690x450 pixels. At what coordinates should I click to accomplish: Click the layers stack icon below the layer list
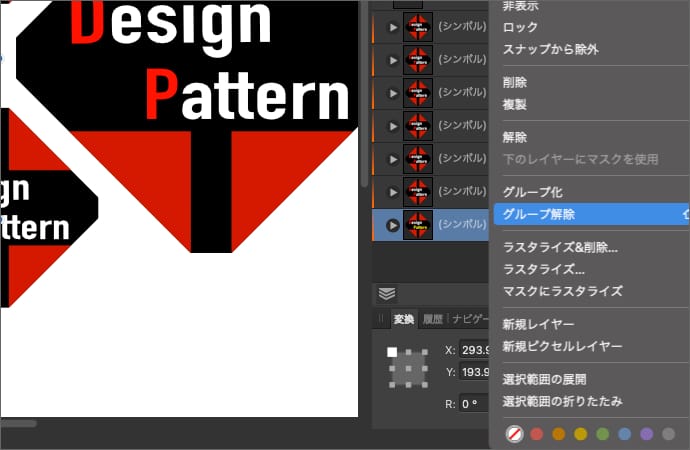(x=387, y=293)
